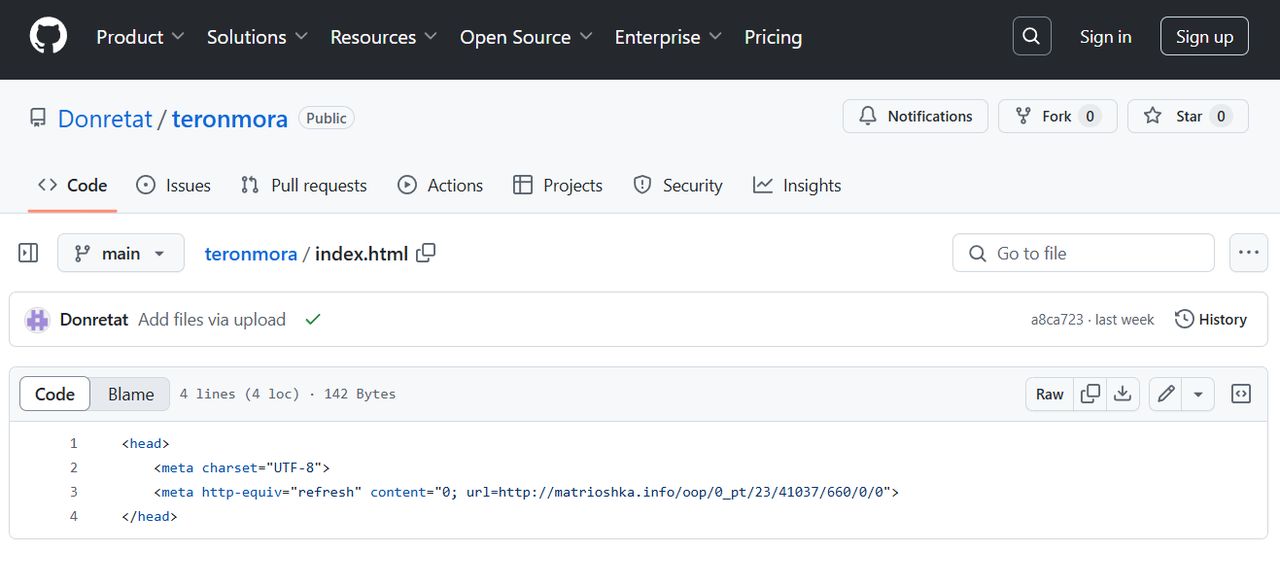Viewport: 1280px width, 586px height.
Task: Expand the main branch dropdown
Action: (x=121, y=253)
